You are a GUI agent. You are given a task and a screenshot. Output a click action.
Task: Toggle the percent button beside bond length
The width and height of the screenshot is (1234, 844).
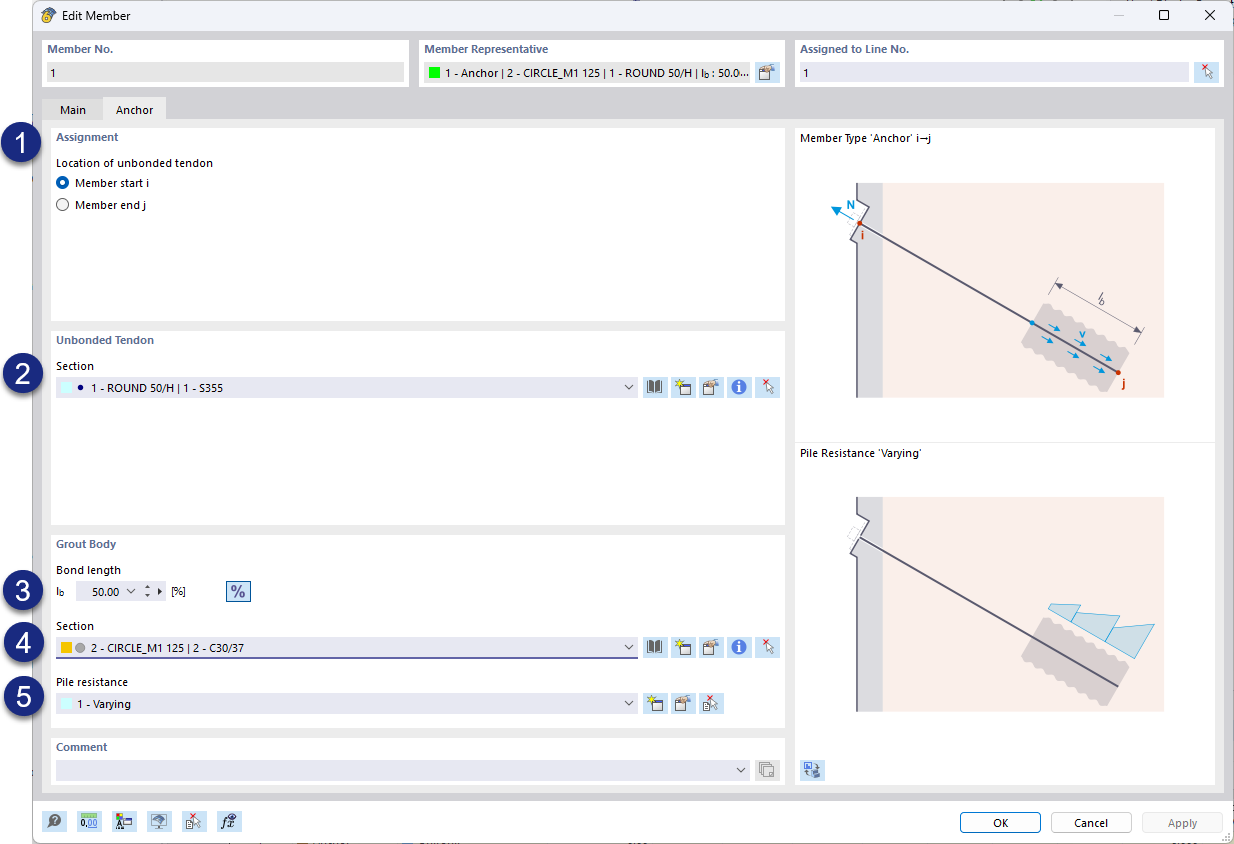[238, 591]
